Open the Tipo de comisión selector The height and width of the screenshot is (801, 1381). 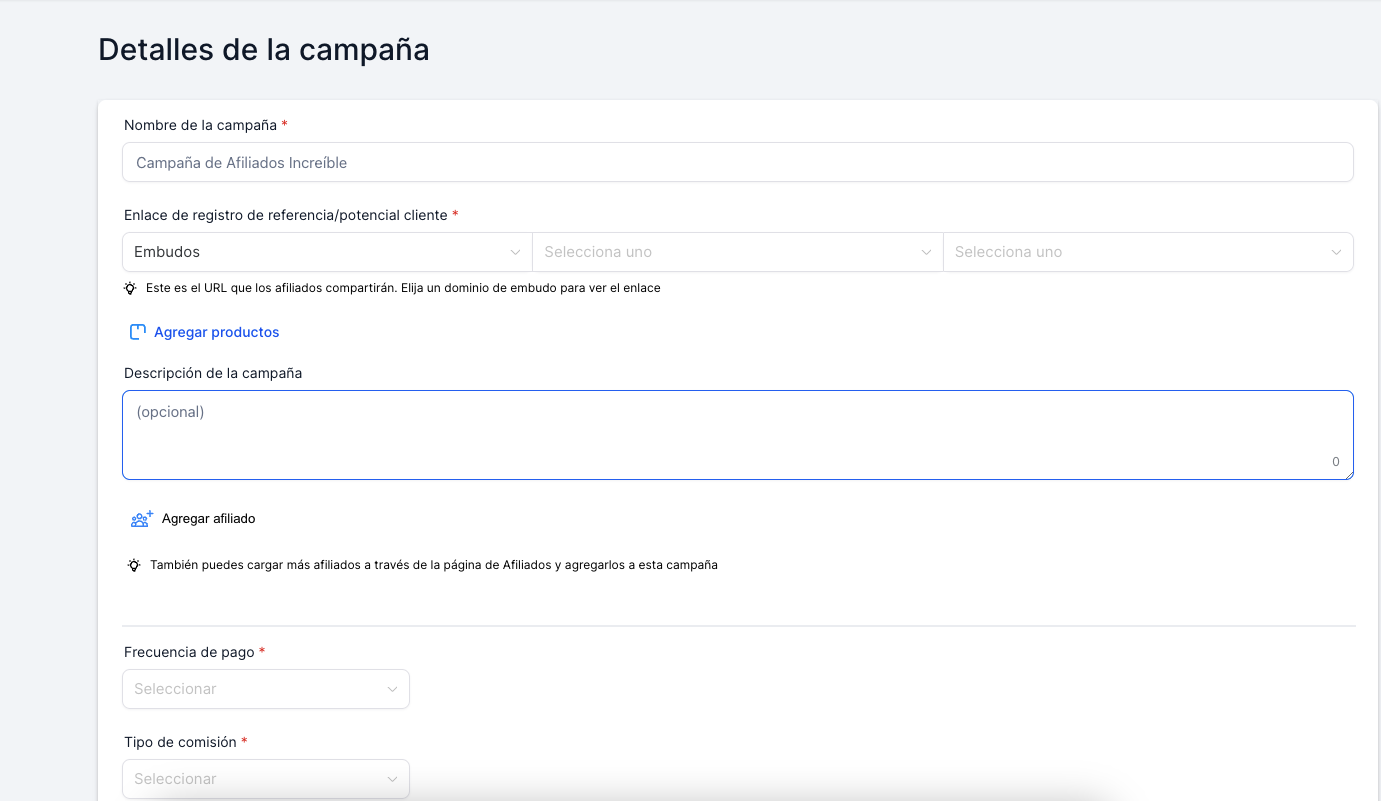(x=265, y=779)
